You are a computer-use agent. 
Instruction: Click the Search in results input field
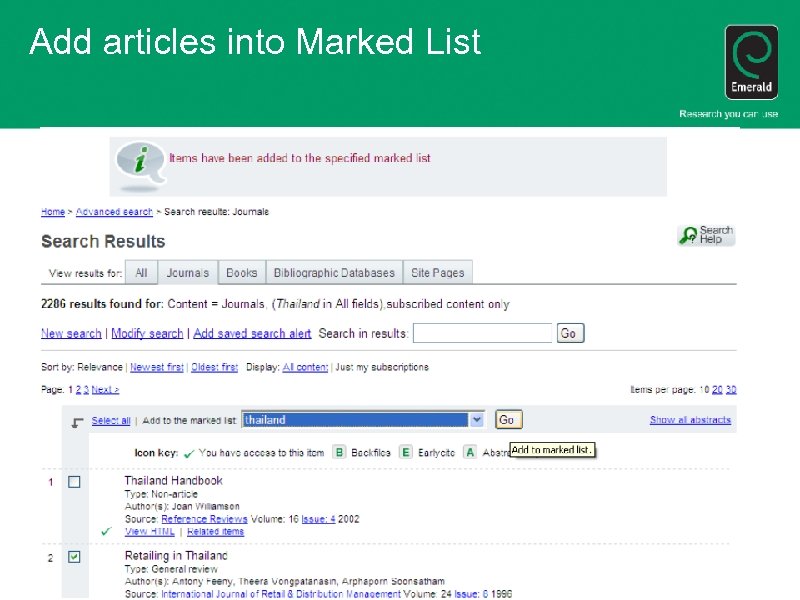(482, 332)
